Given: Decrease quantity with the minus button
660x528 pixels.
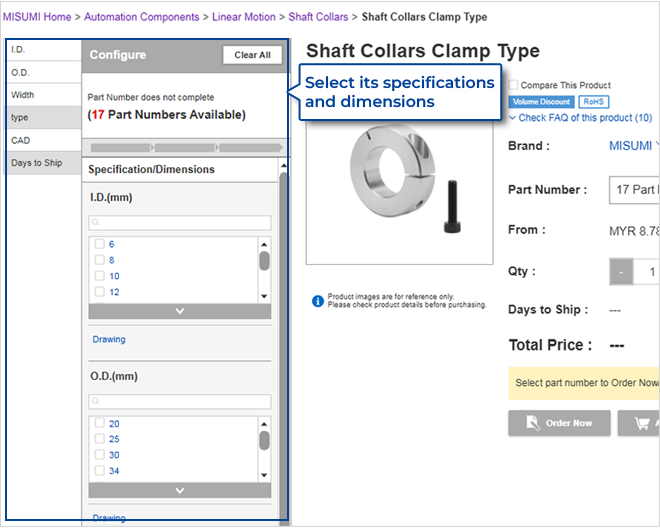Looking at the screenshot, I should pyautogui.click(x=621, y=272).
